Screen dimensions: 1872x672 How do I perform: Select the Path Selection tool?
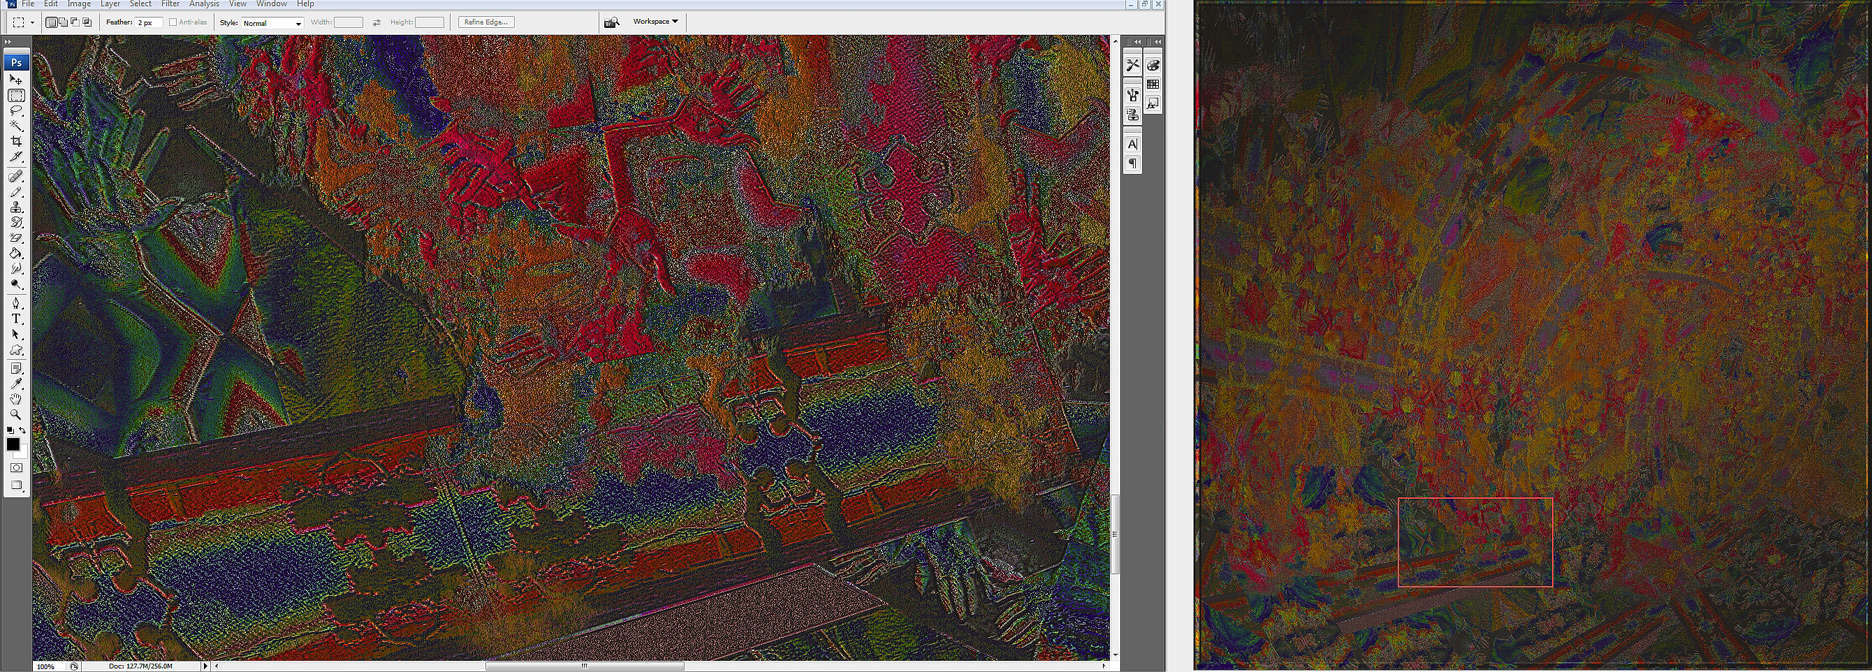16,334
